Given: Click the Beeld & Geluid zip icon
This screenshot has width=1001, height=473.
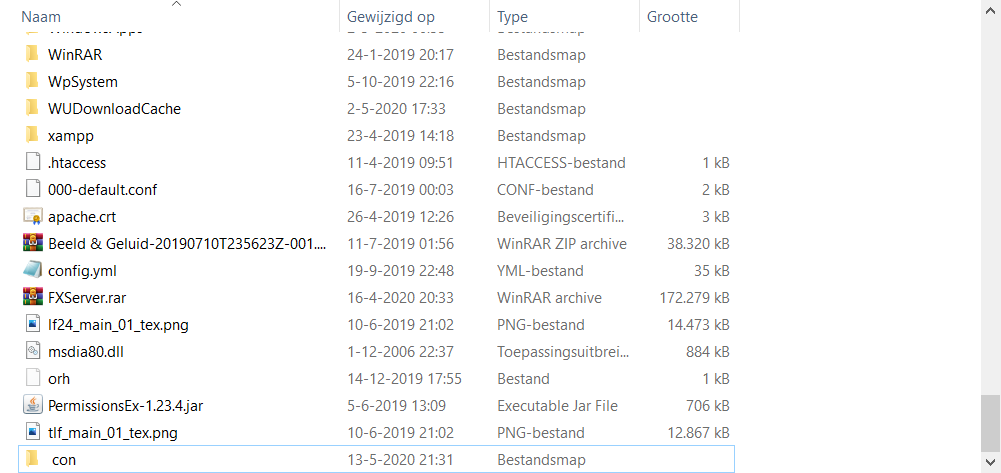Looking at the screenshot, I should pos(33,244).
